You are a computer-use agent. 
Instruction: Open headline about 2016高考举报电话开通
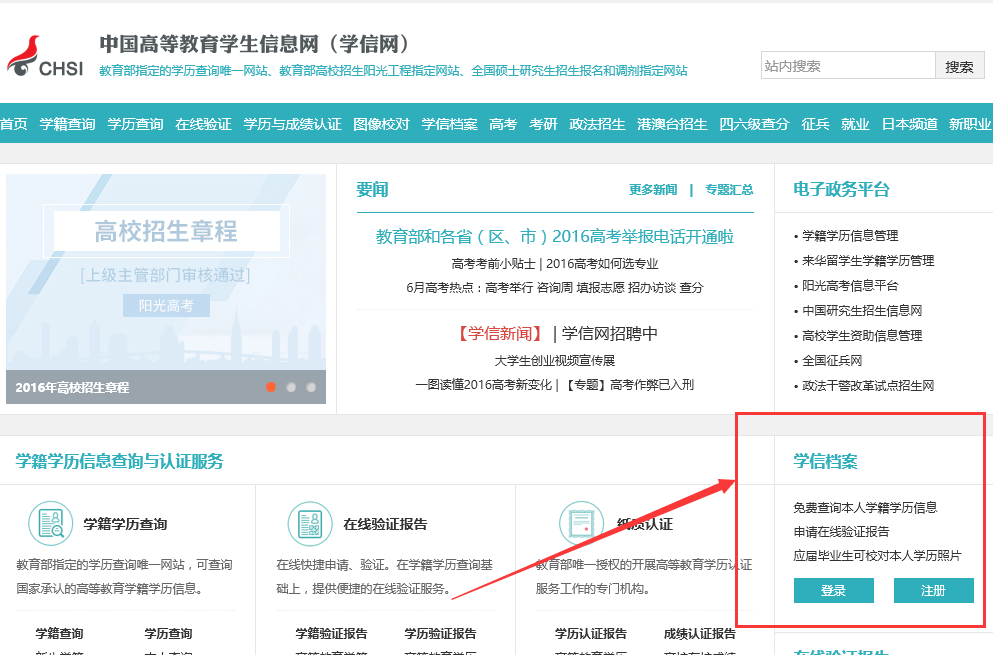[554, 237]
